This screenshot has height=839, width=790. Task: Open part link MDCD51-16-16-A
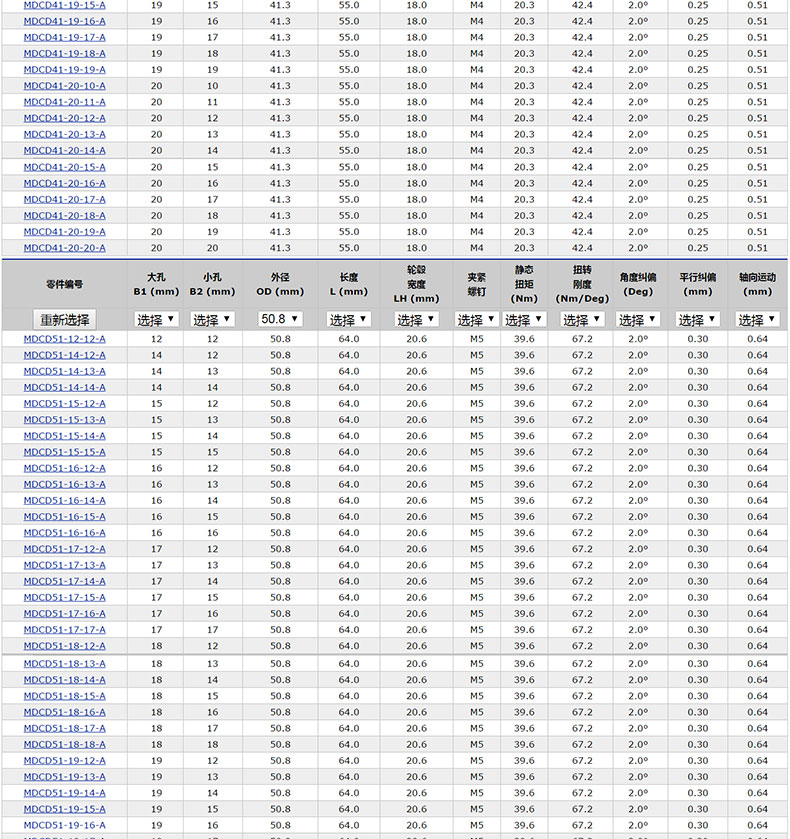64,533
